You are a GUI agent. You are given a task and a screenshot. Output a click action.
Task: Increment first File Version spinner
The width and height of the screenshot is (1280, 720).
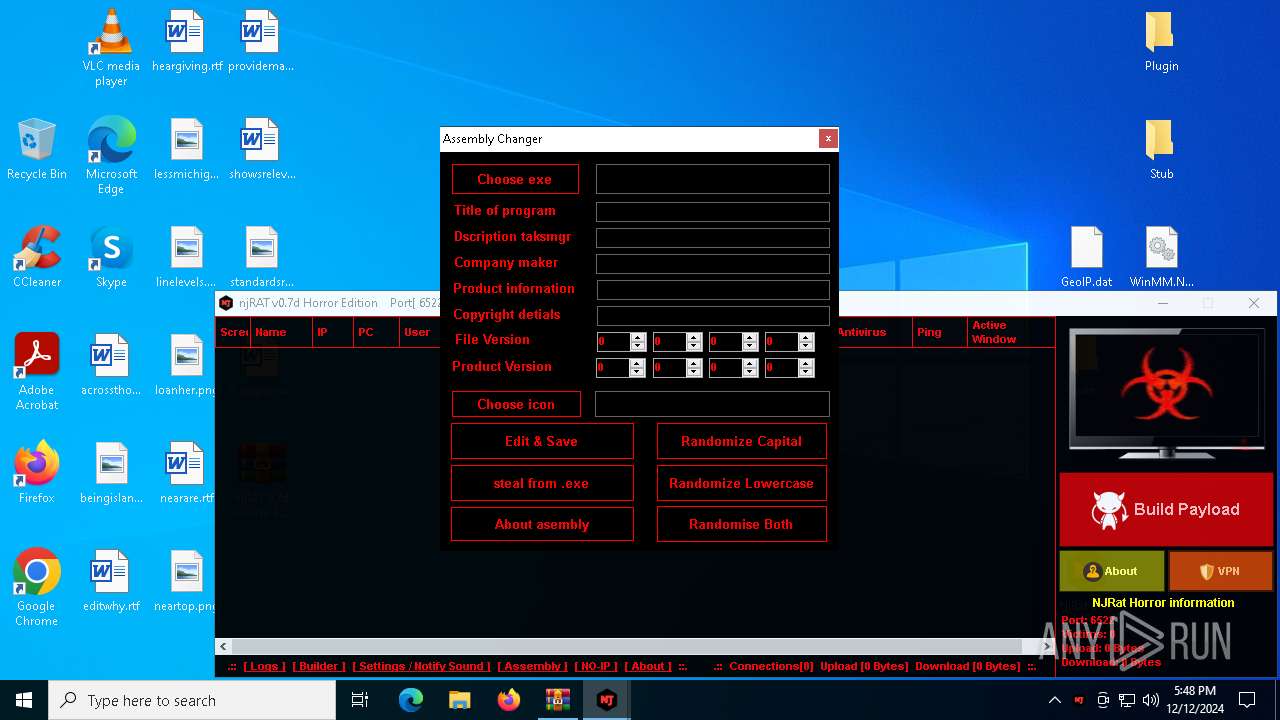[x=637, y=337]
